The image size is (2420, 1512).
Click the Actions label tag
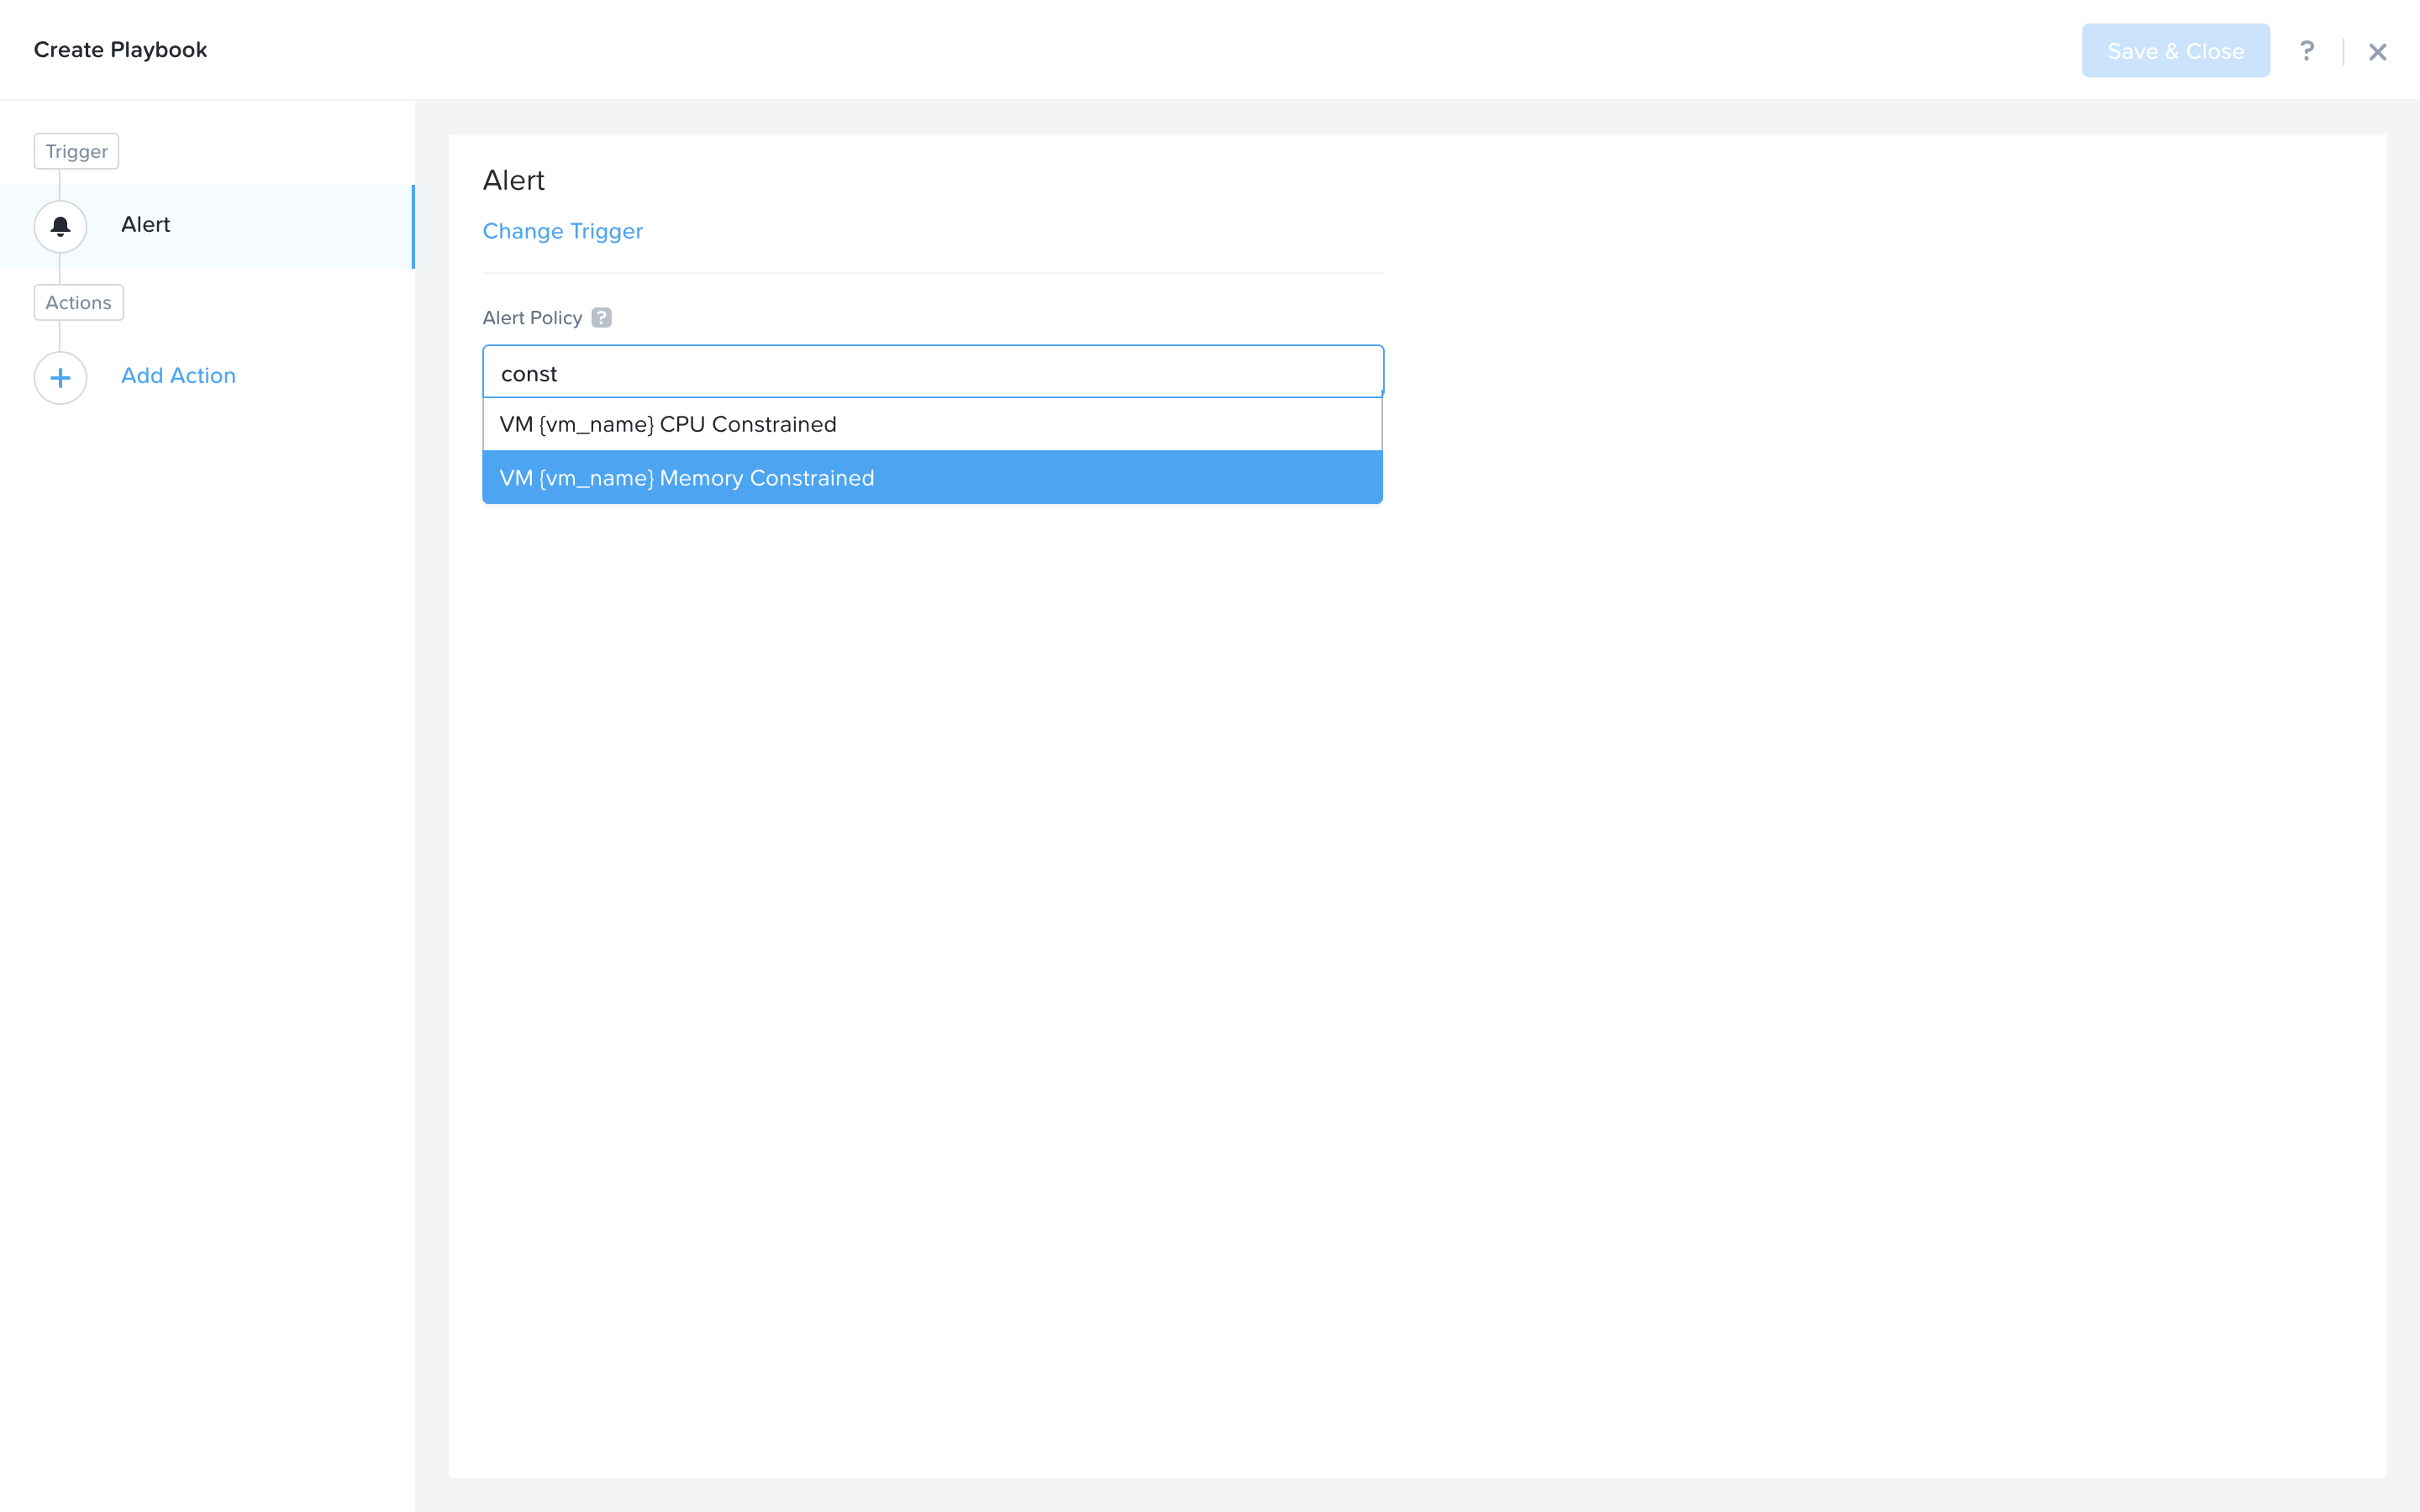tap(78, 303)
